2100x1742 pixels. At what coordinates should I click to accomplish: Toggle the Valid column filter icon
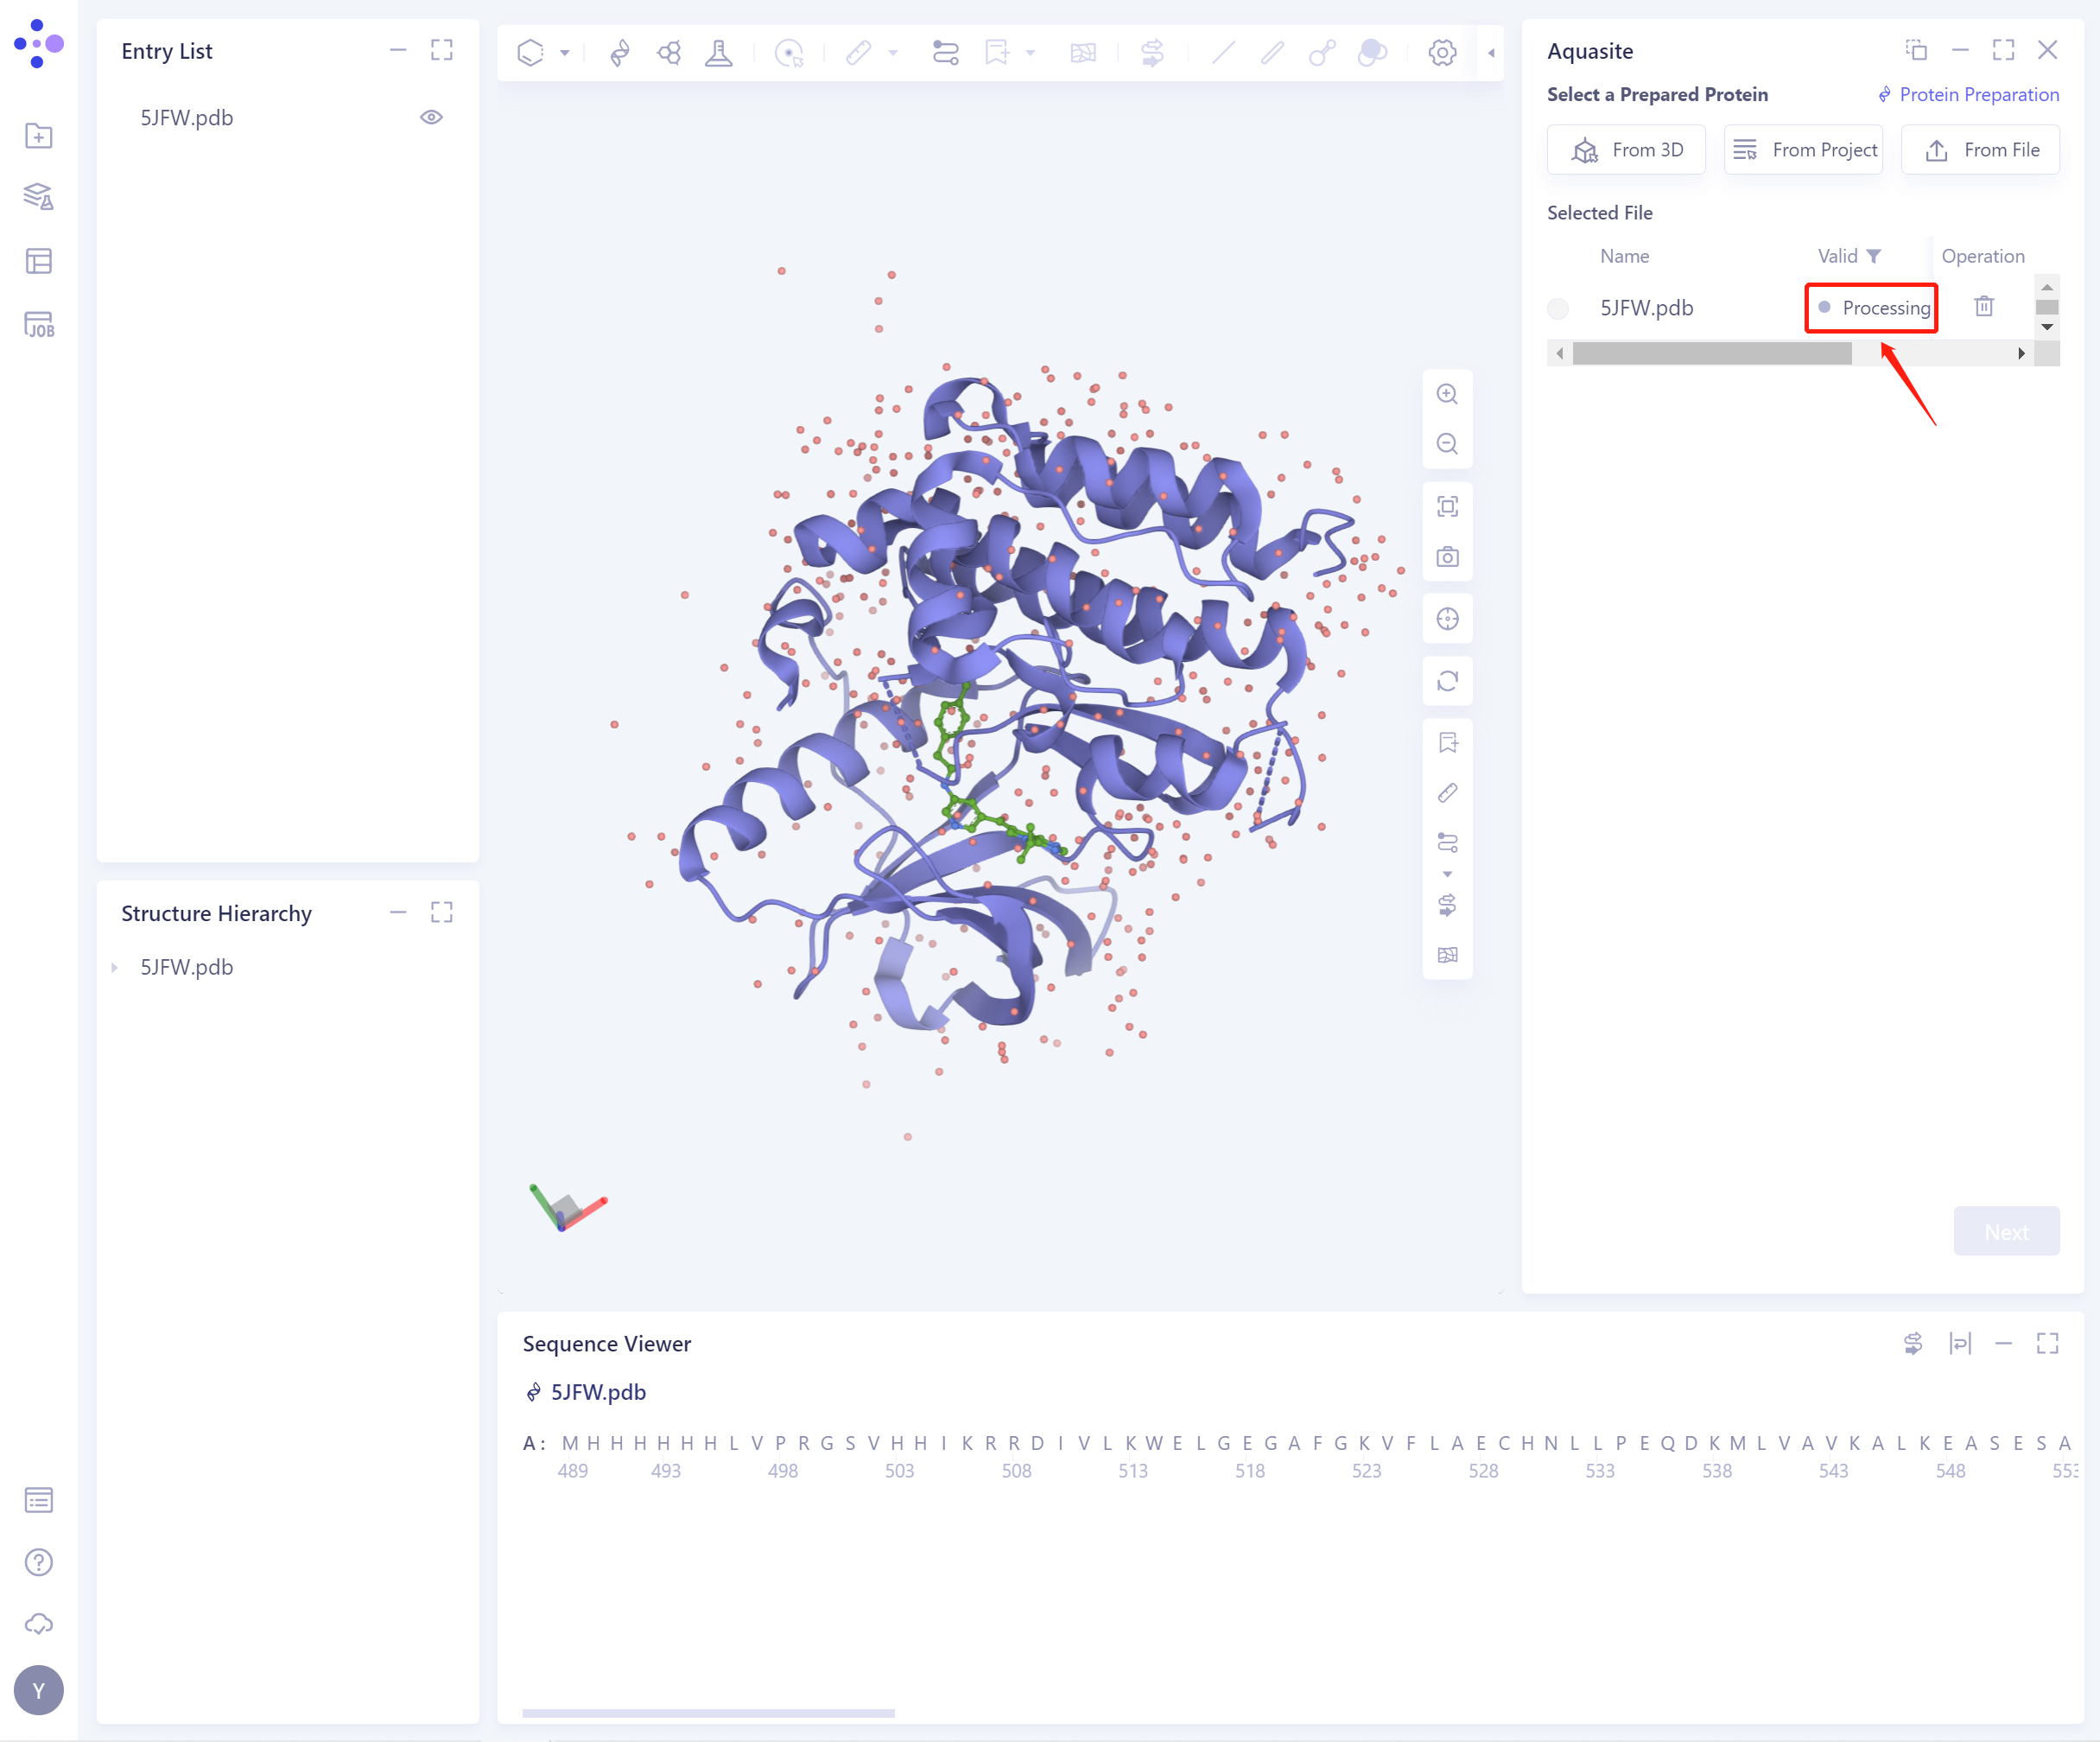pyautogui.click(x=1874, y=256)
